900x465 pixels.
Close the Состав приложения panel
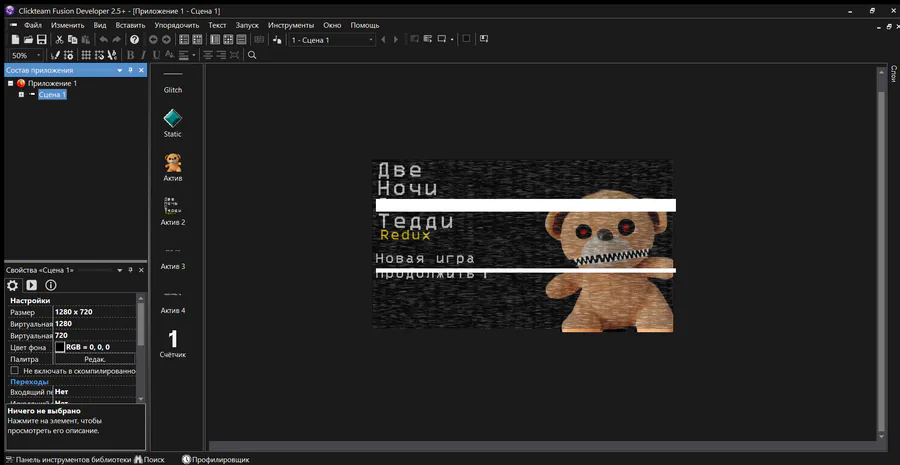pyautogui.click(x=141, y=70)
